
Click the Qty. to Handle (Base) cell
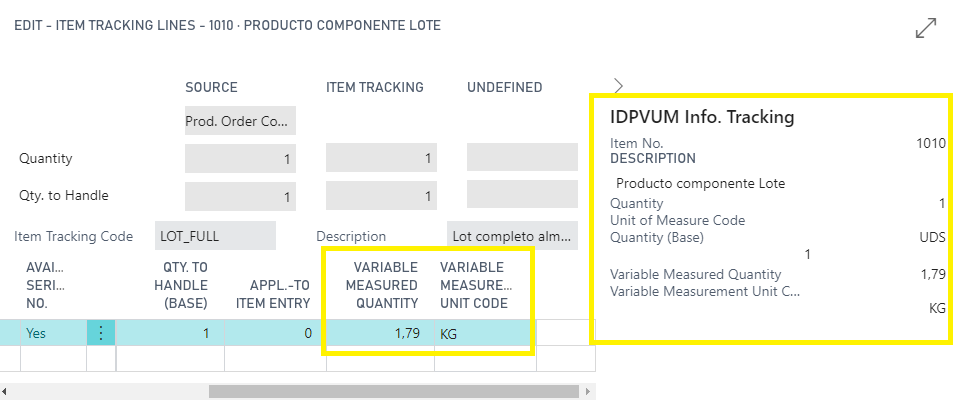click(170, 333)
